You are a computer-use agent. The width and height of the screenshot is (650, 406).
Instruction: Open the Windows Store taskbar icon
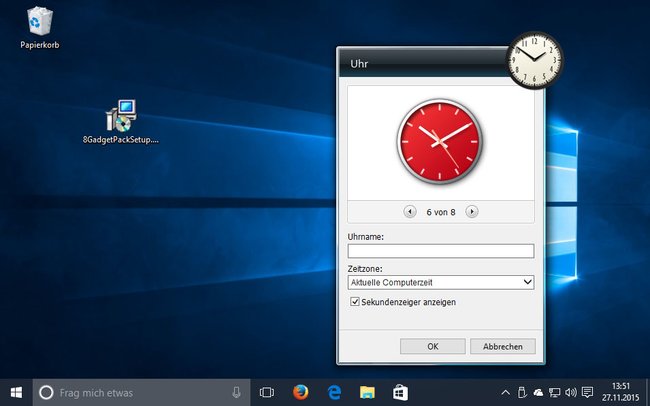pyautogui.click(x=400, y=392)
